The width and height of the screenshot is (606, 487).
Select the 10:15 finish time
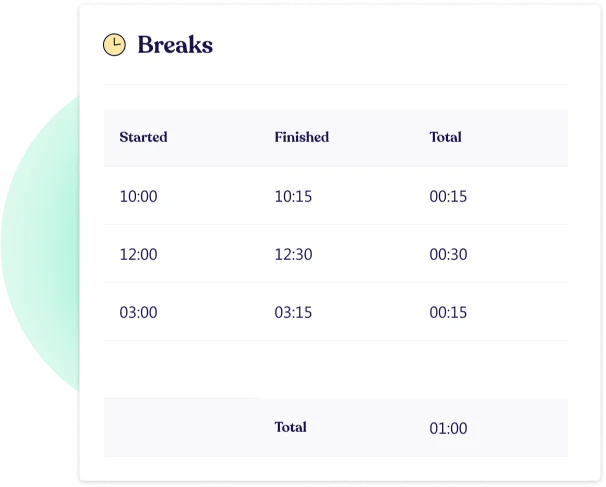293,196
